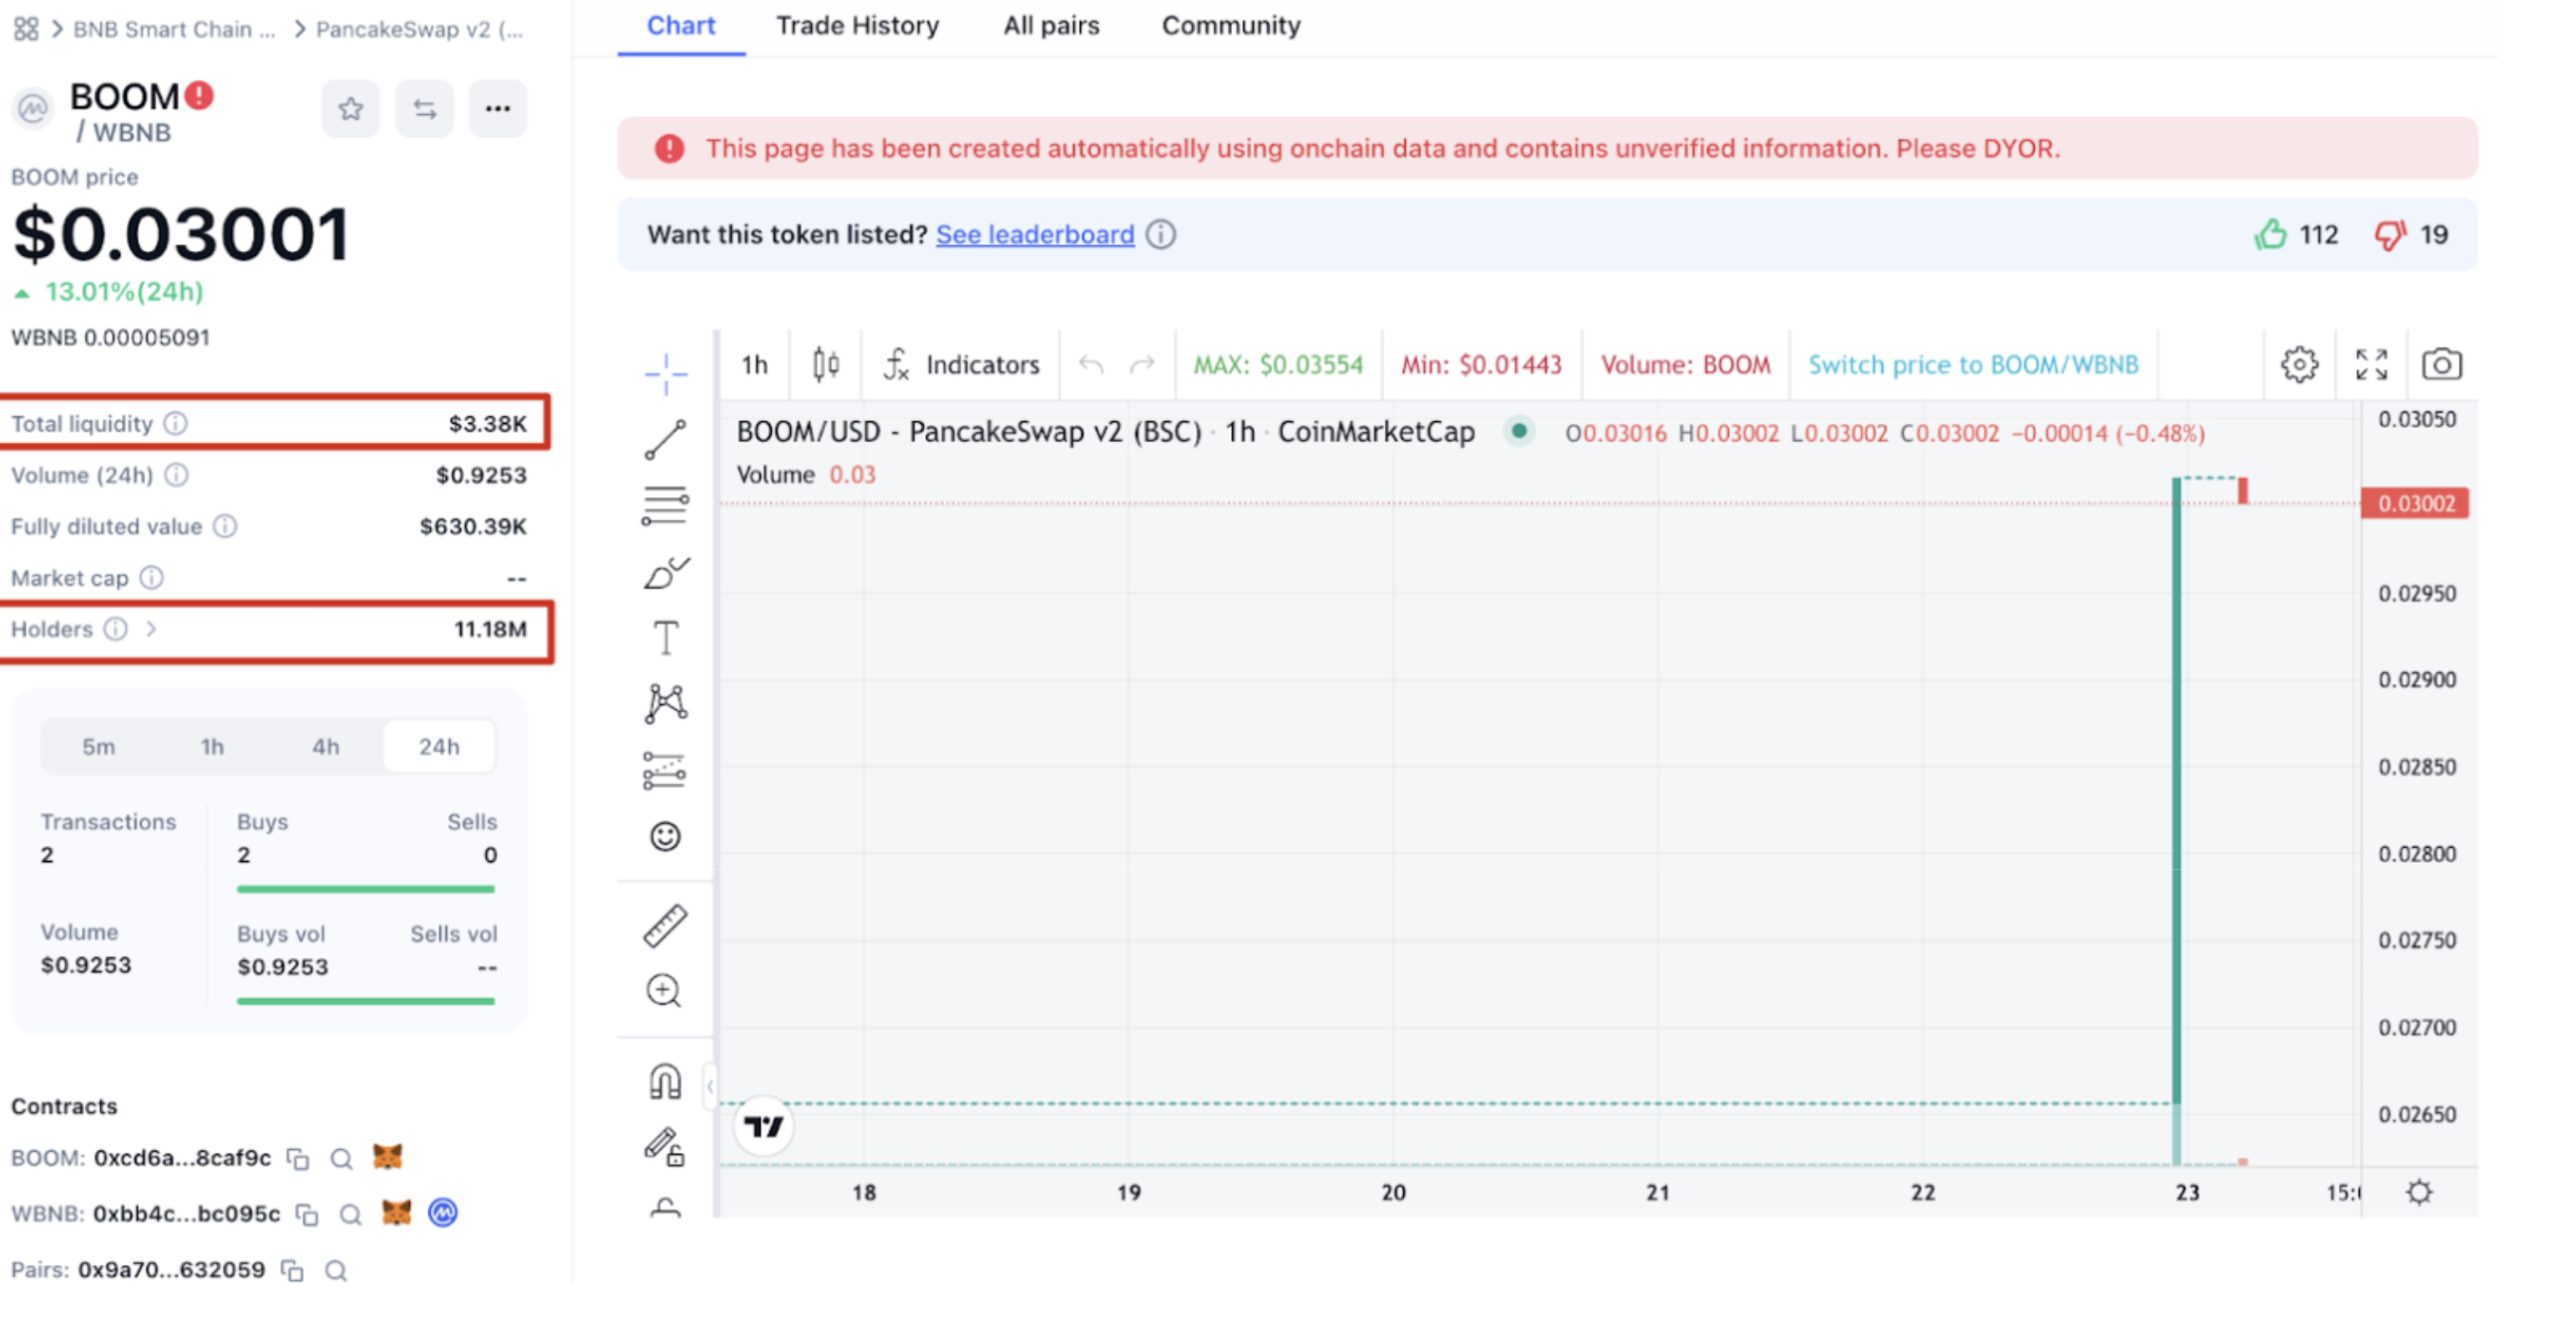This screenshot has height=1320, width=2552.
Task: Click the 0.03002 current price label
Action: click(x=2414, y=502)
